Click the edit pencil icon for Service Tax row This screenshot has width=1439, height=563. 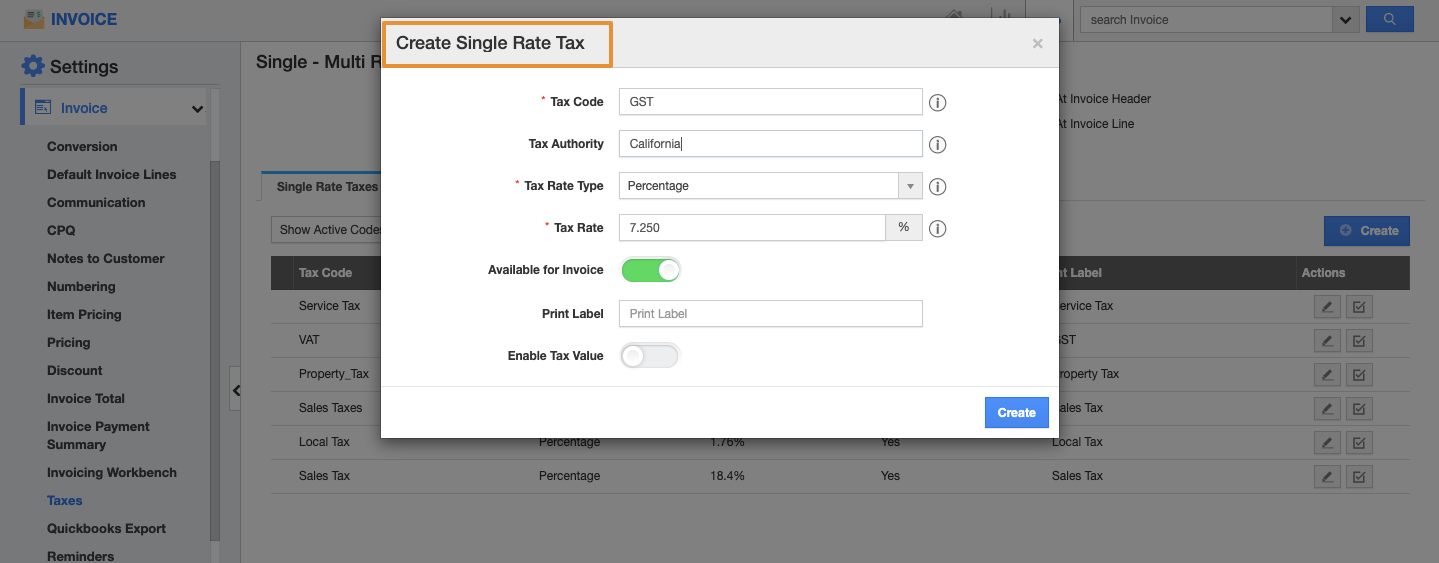(1327, 307)
